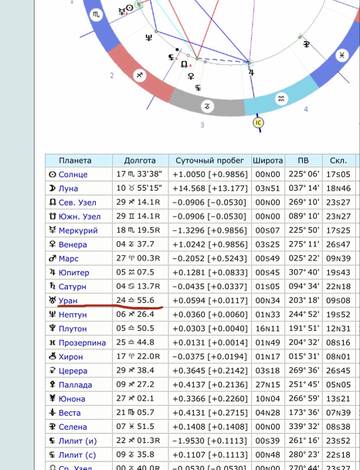Image resolution: width=360 pixels, height=470 pixels.
Task: Select Pluto latitude value 16N11
Action: 268,328
